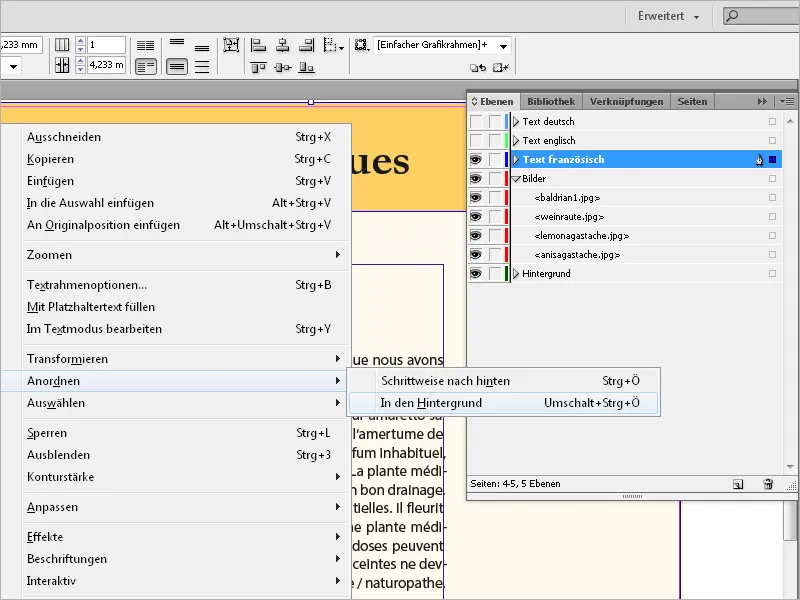Click the pen icon on Text französisch layer
This screenshot has height=600, width=800.
[x=759, y=160]
